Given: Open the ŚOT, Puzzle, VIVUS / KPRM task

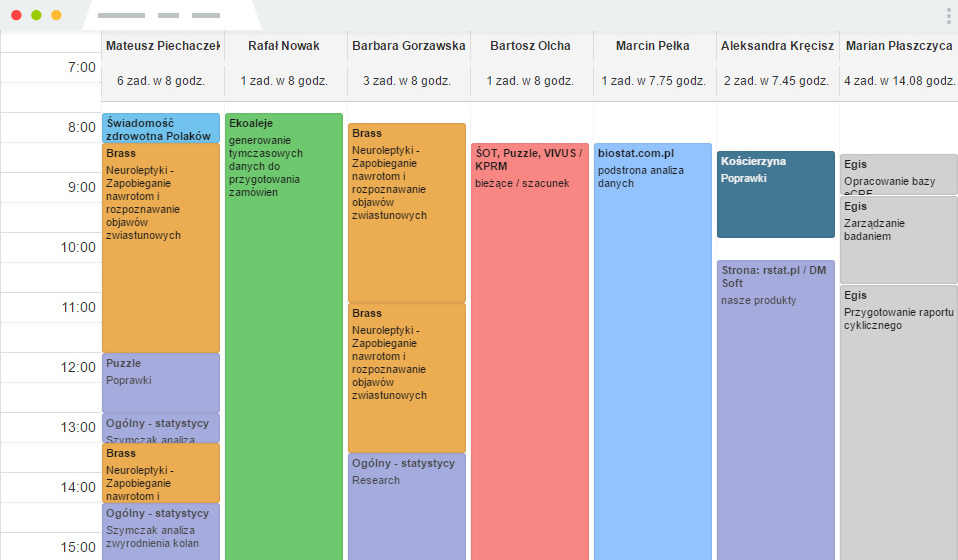Looking at the screenshot, I should pyautogui.click(x=530, y=352).
